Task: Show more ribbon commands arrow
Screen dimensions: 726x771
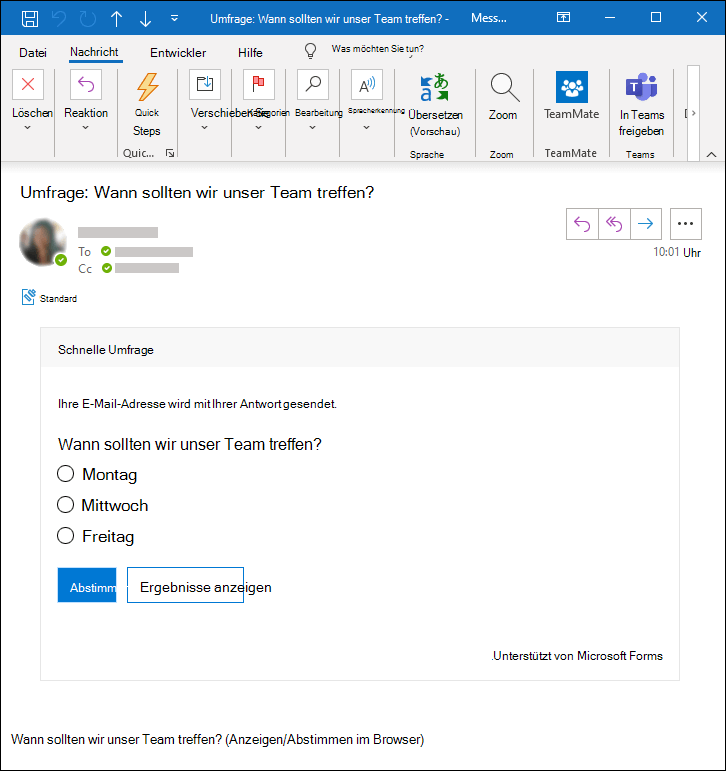Action: pyautogui.click(x=694, y=113)
